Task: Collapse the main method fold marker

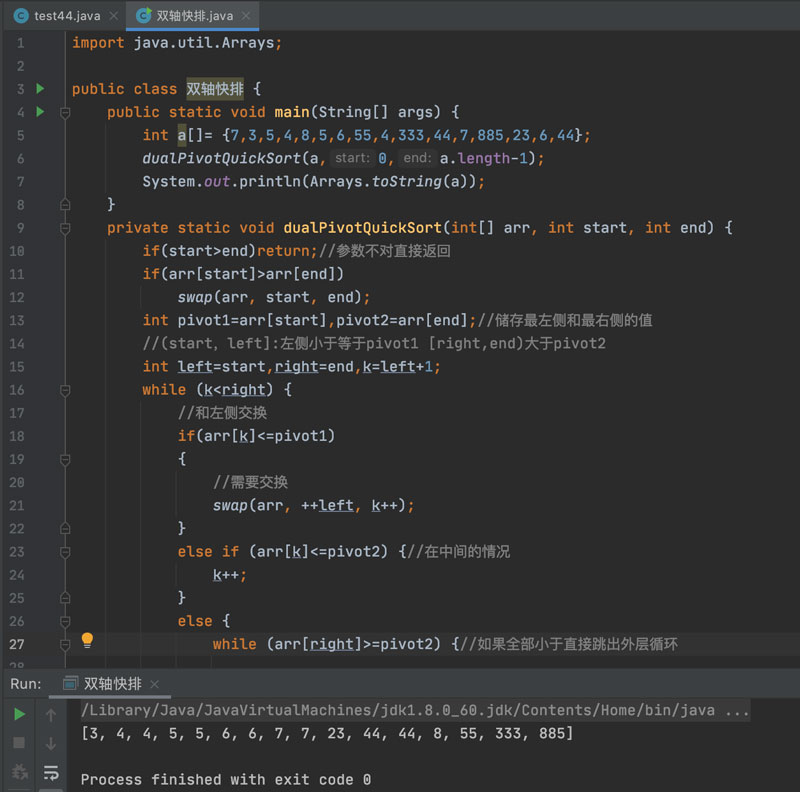Action: 65,112
